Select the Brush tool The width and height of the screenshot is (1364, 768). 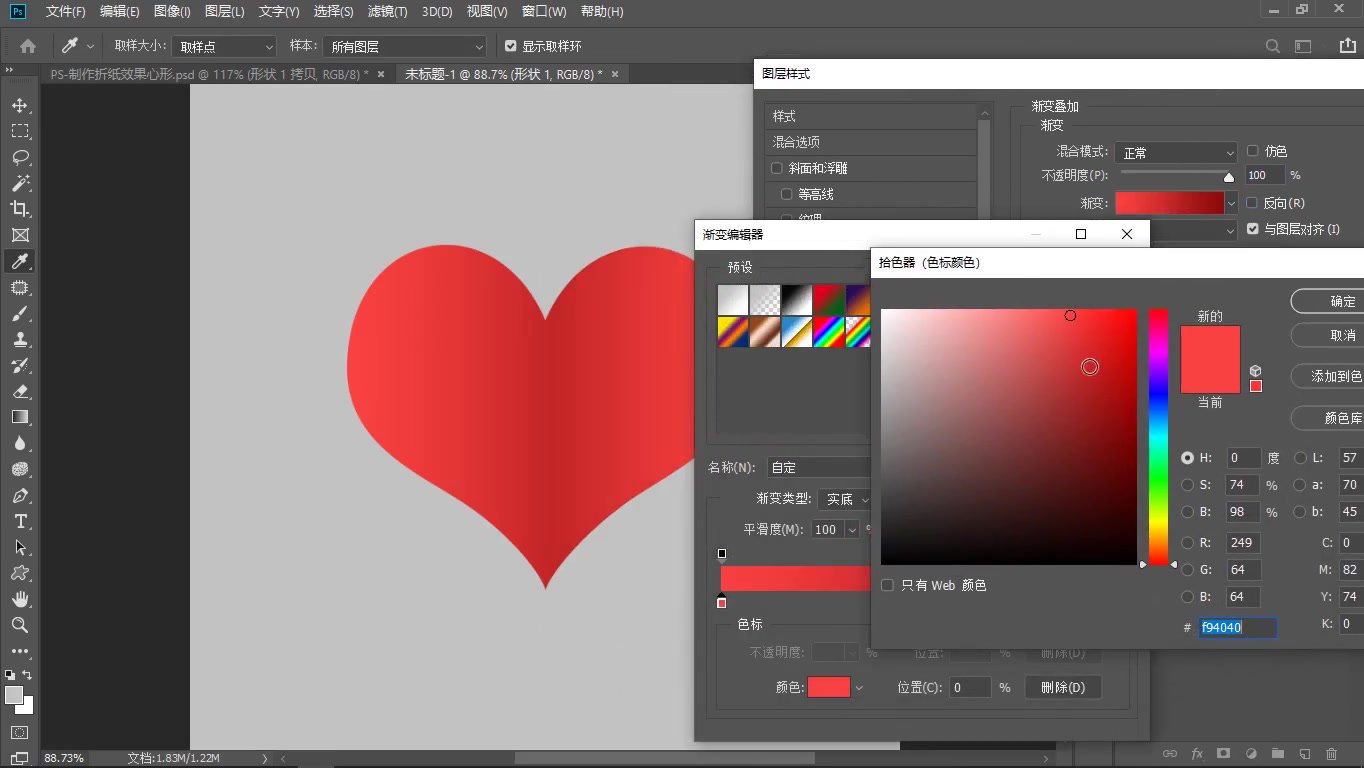(x=20, y=313)
